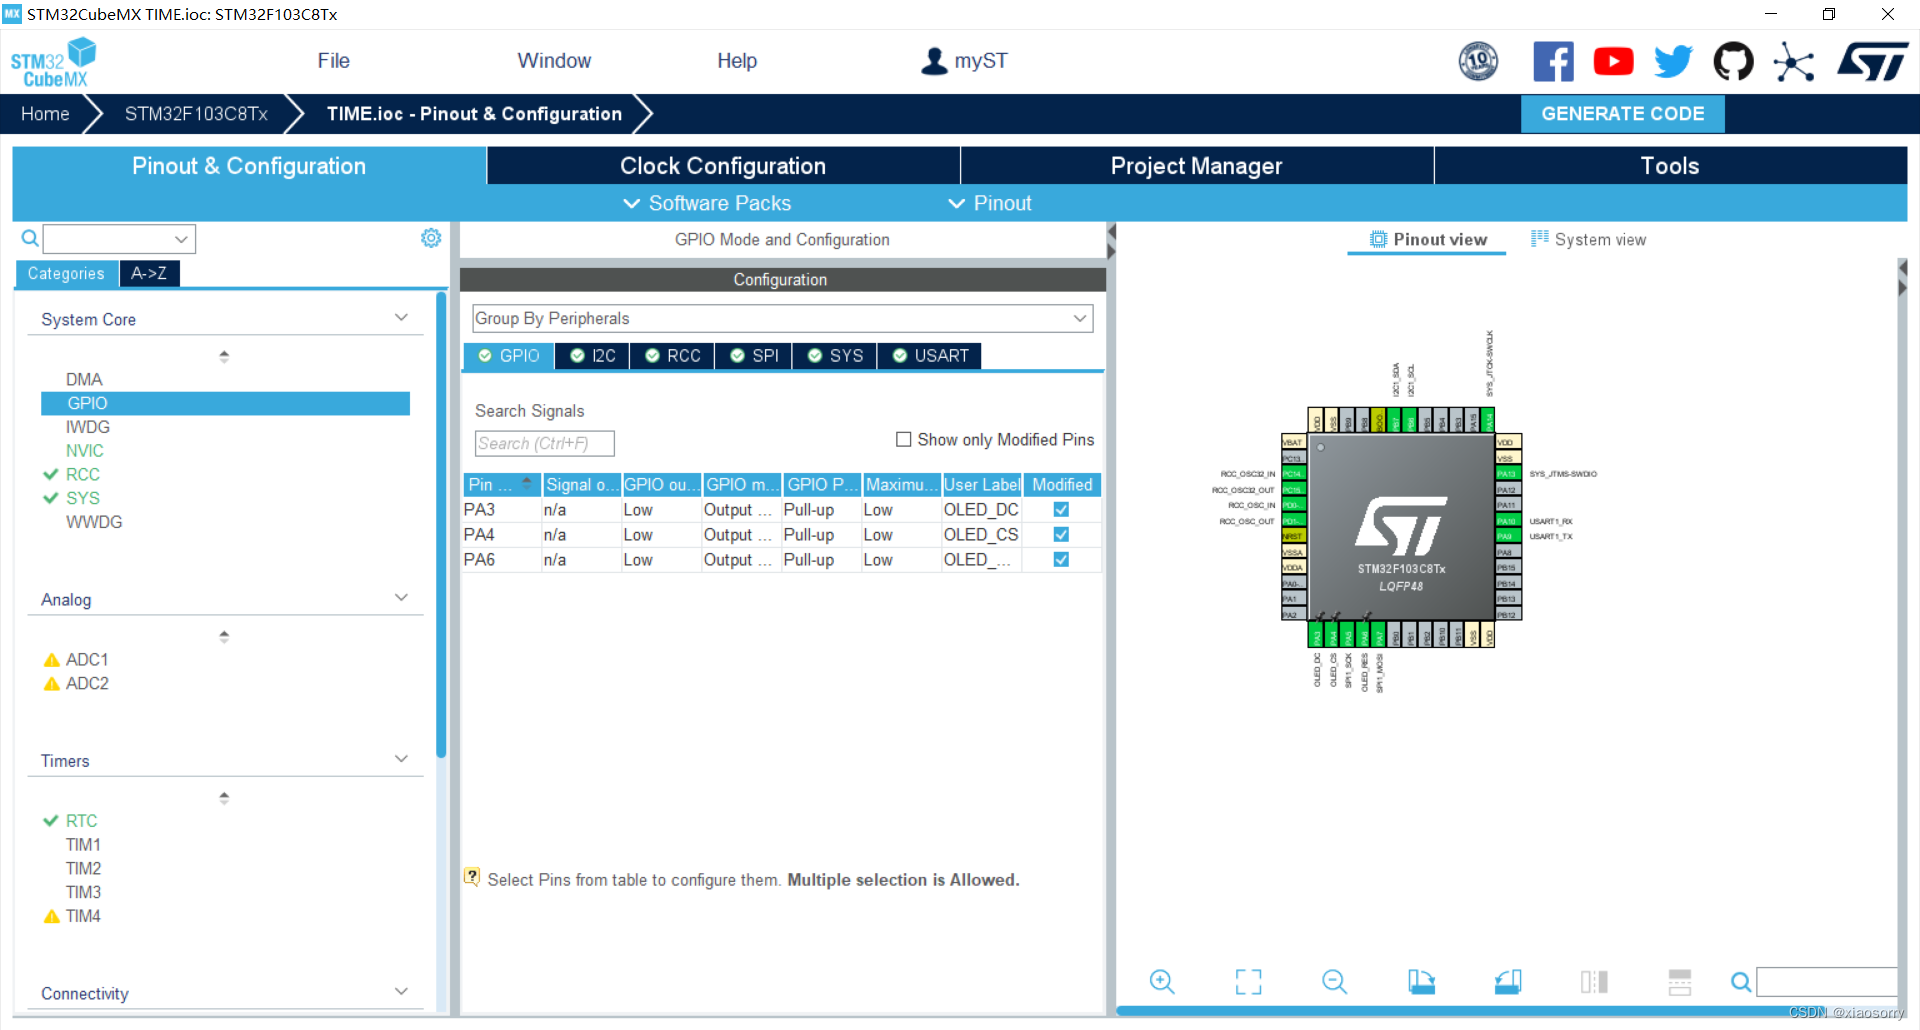
Task: Select DMA in System Core list
Action: 84,379
